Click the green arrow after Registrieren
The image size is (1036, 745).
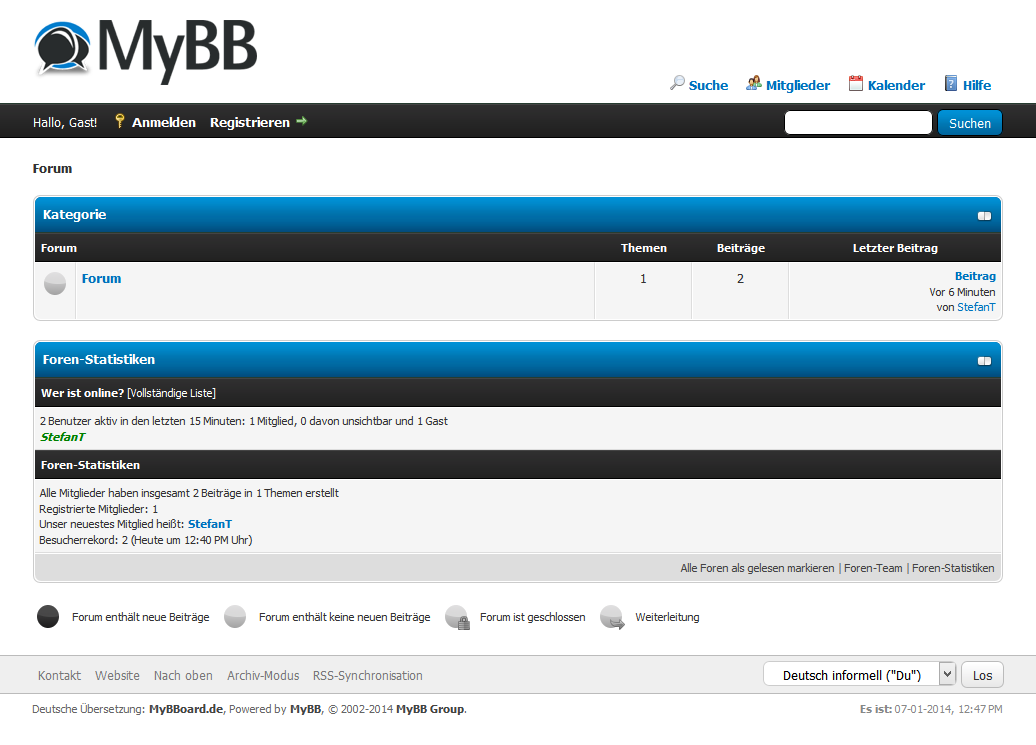[x=302, y=121]
